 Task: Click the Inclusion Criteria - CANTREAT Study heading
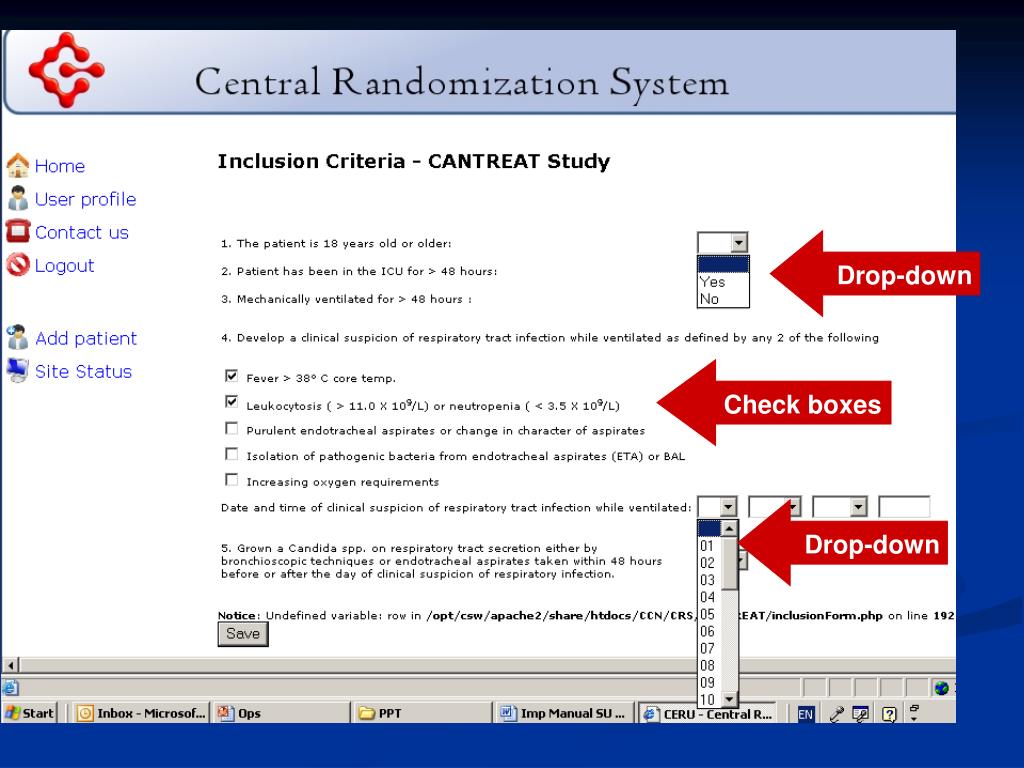point(413,161)
